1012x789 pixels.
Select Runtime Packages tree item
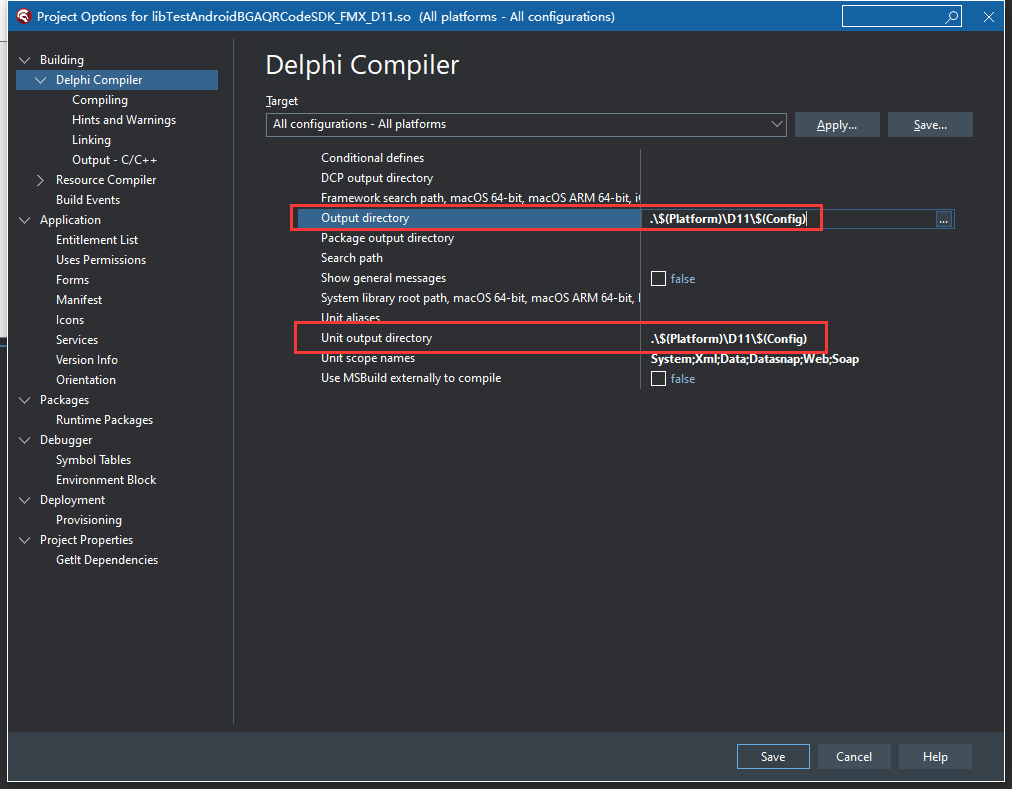pyautogui.click(x=105, y=420)
